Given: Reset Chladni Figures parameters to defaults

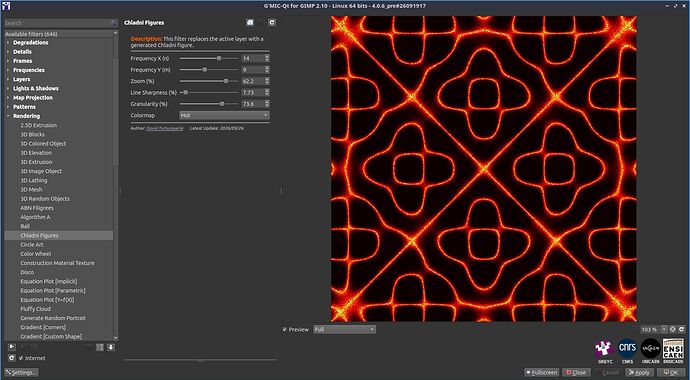Looking at the screenshot, I should click(272, 22).
